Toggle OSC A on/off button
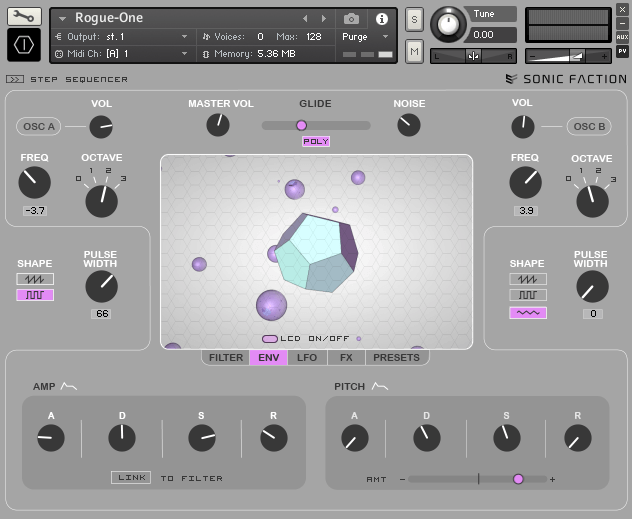 click(x=39, y=127)
